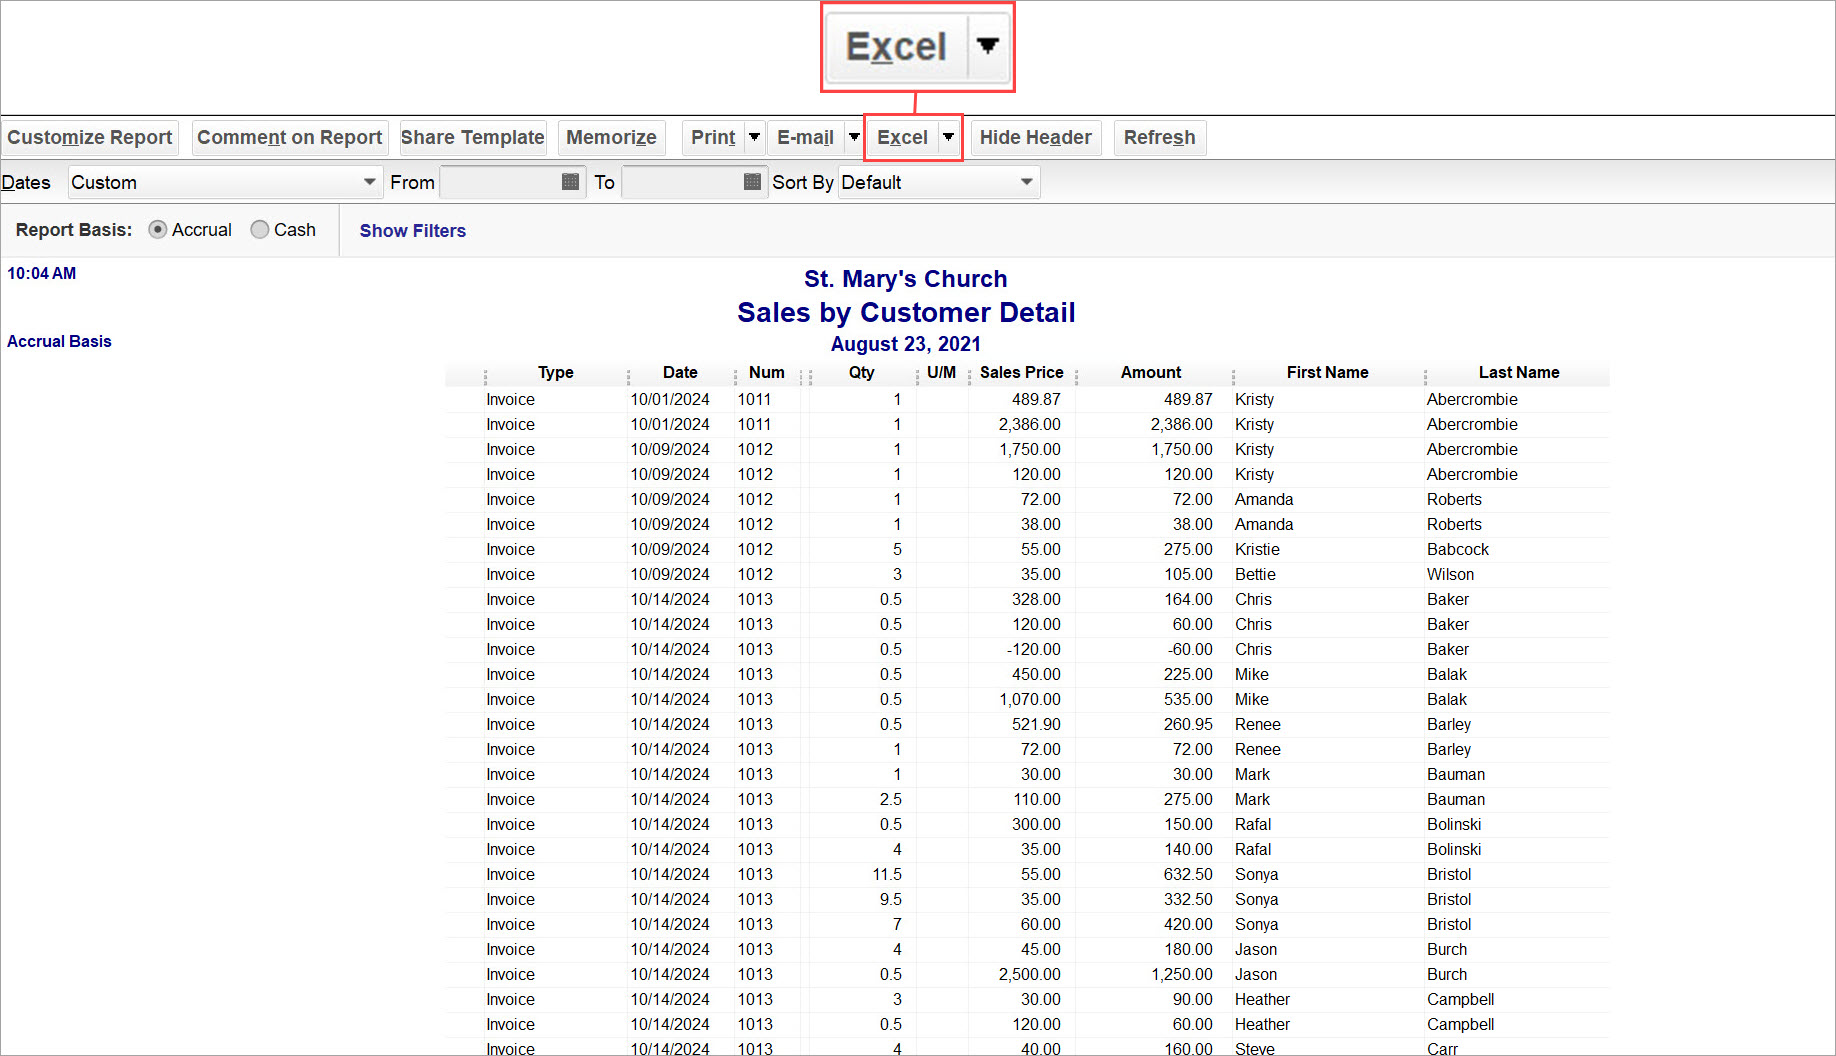Click the Amount column header
This screenshot has width=1836, height=1056.
(1151, 372)
